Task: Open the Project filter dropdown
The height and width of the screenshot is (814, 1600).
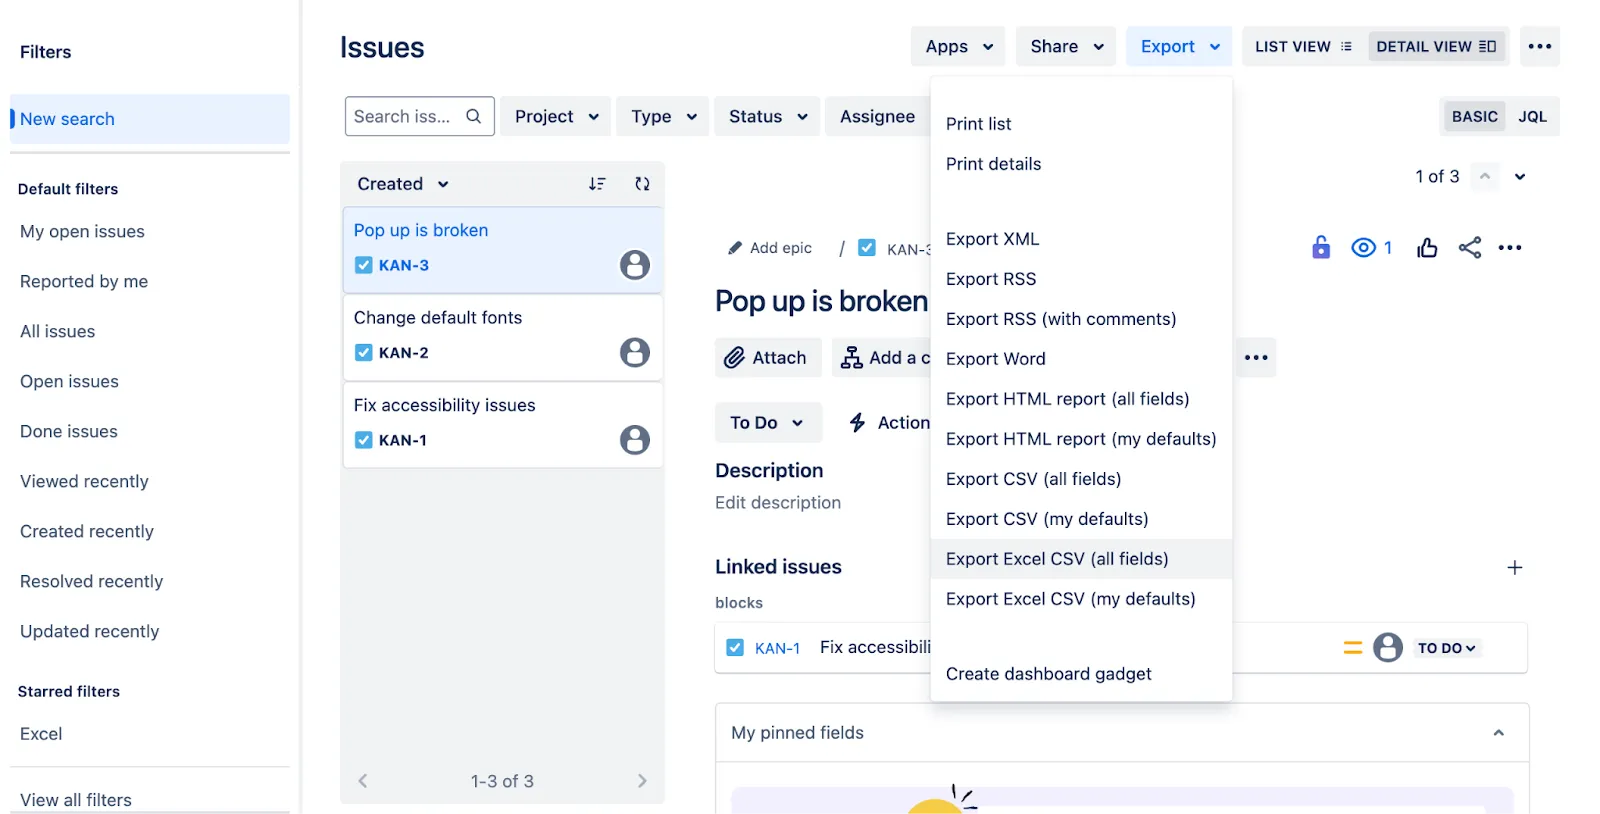Action: (x=556, y=116)
